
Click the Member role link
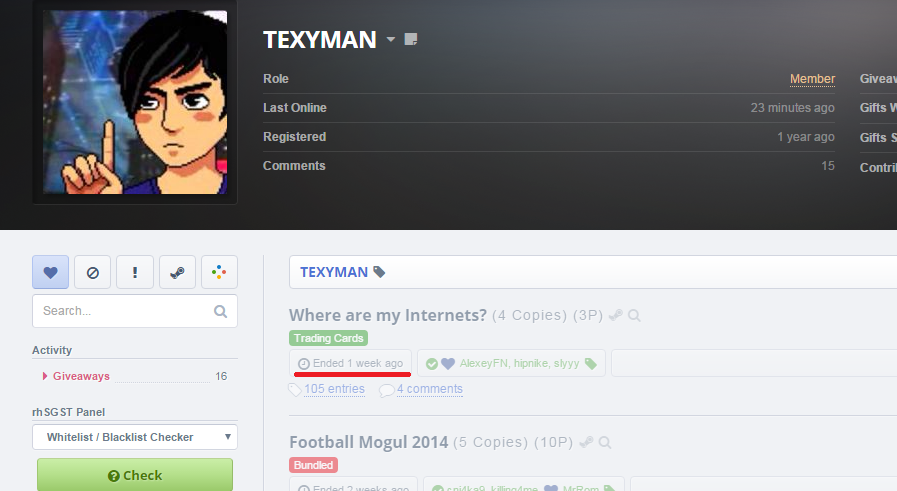tap(812, 79)
